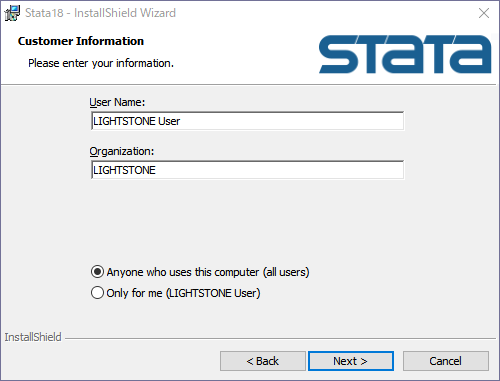Click the 'Customer Information' heading

coord(81,41)
